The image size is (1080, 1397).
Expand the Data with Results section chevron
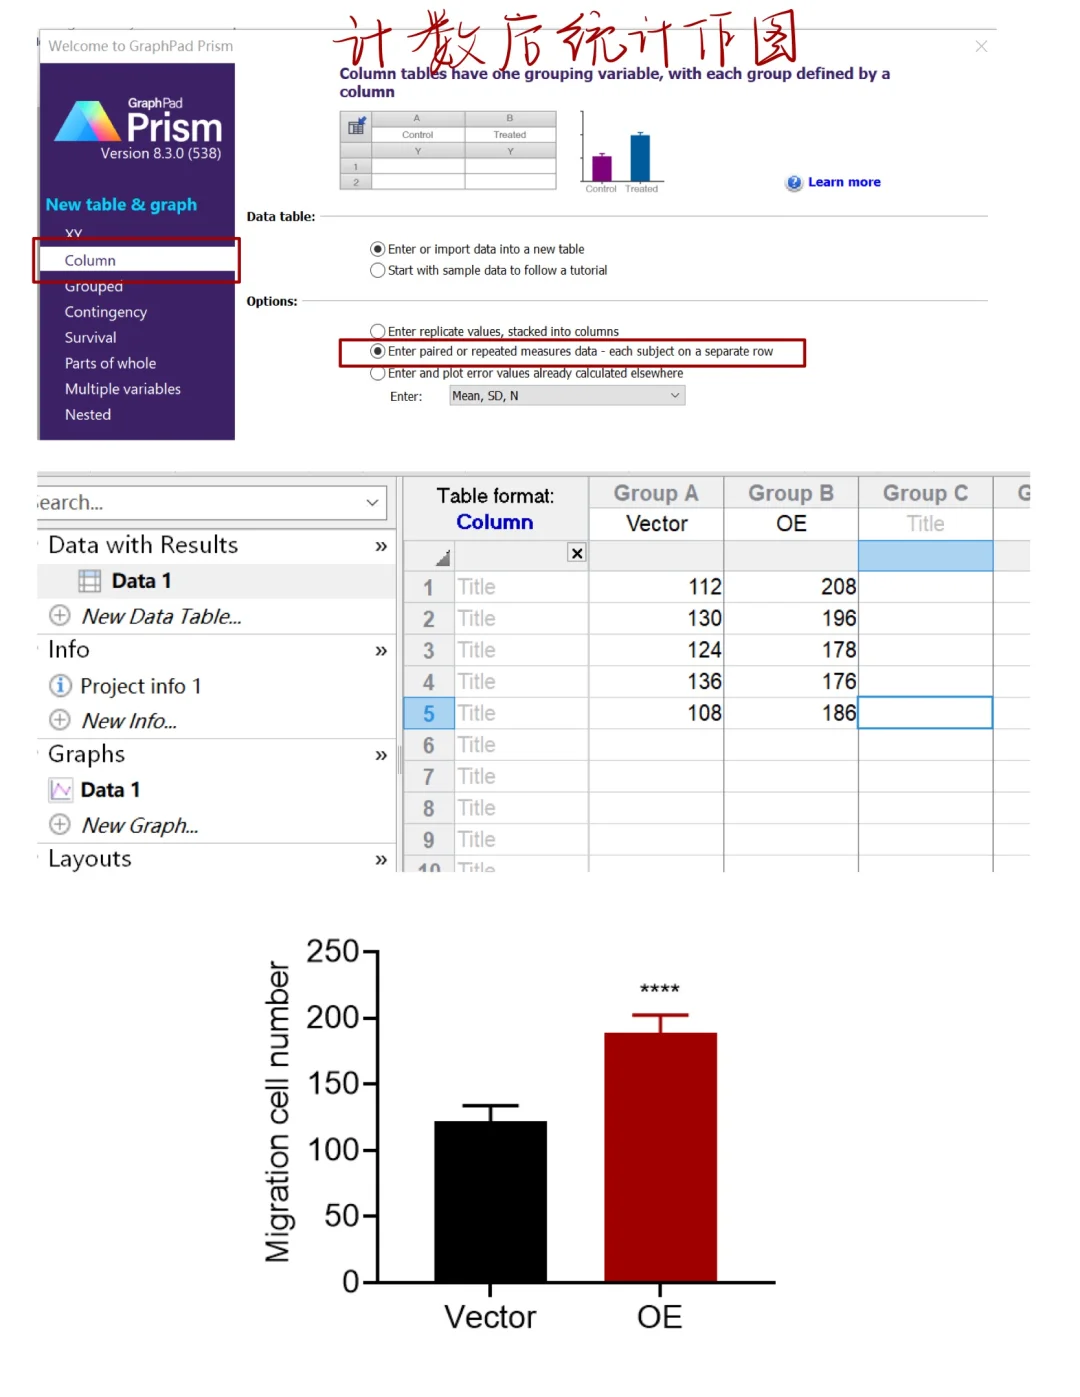click(381, 546)
